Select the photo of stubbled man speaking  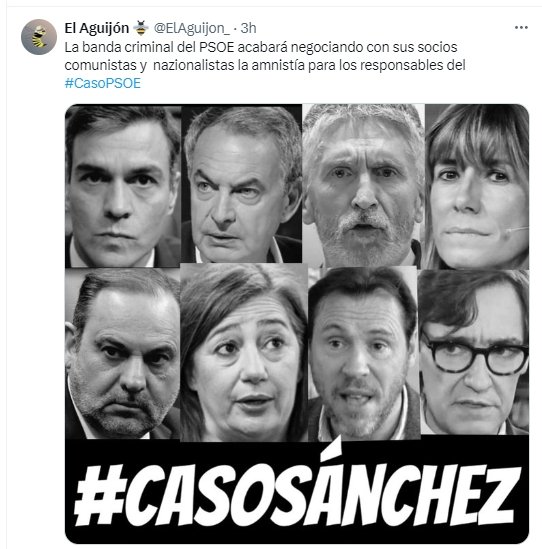tap(363, 353)
